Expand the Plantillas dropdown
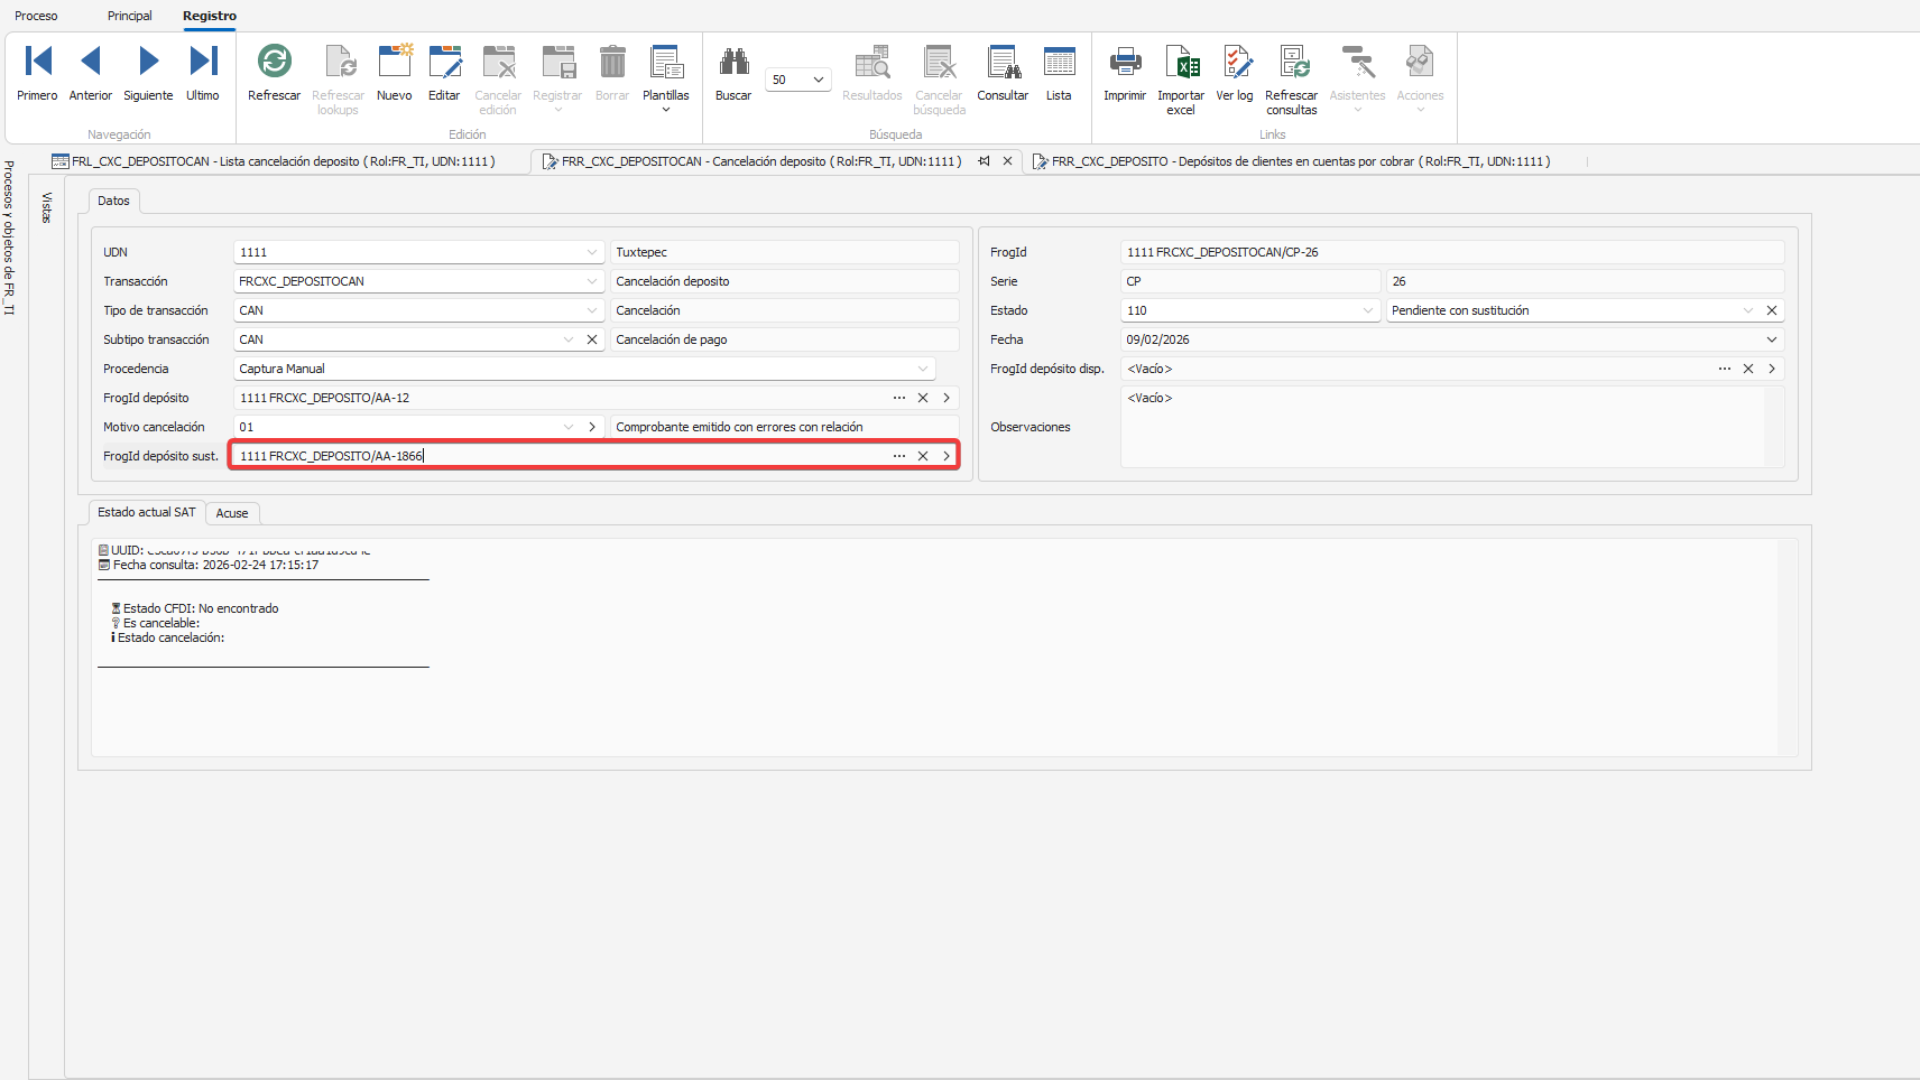Viewport: 1920px width, 1080px height. 666,109
